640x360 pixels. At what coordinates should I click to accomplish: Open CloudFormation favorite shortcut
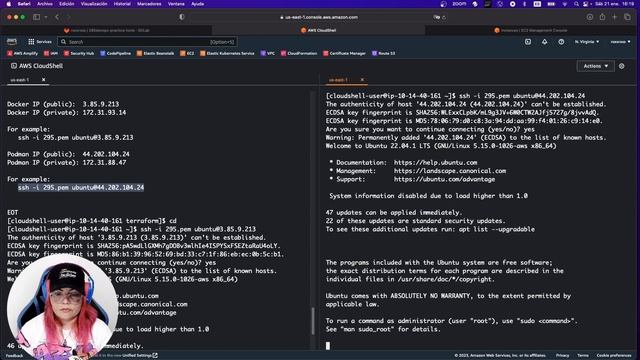click(299, 53)
